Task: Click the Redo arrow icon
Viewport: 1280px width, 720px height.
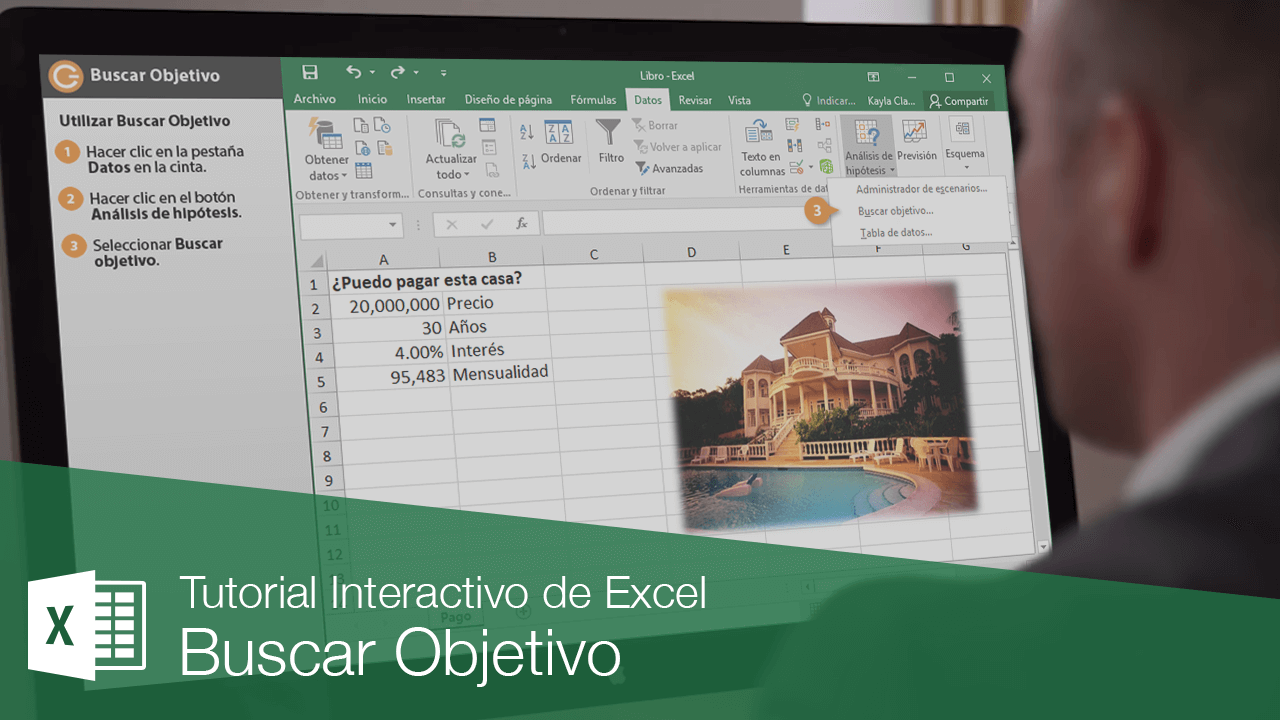Action: (x=397, y=72)
